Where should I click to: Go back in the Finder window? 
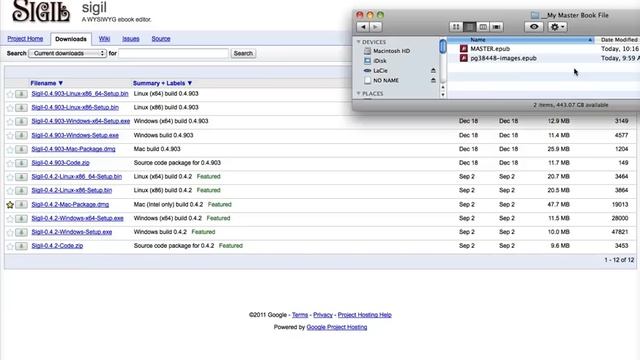362,27
